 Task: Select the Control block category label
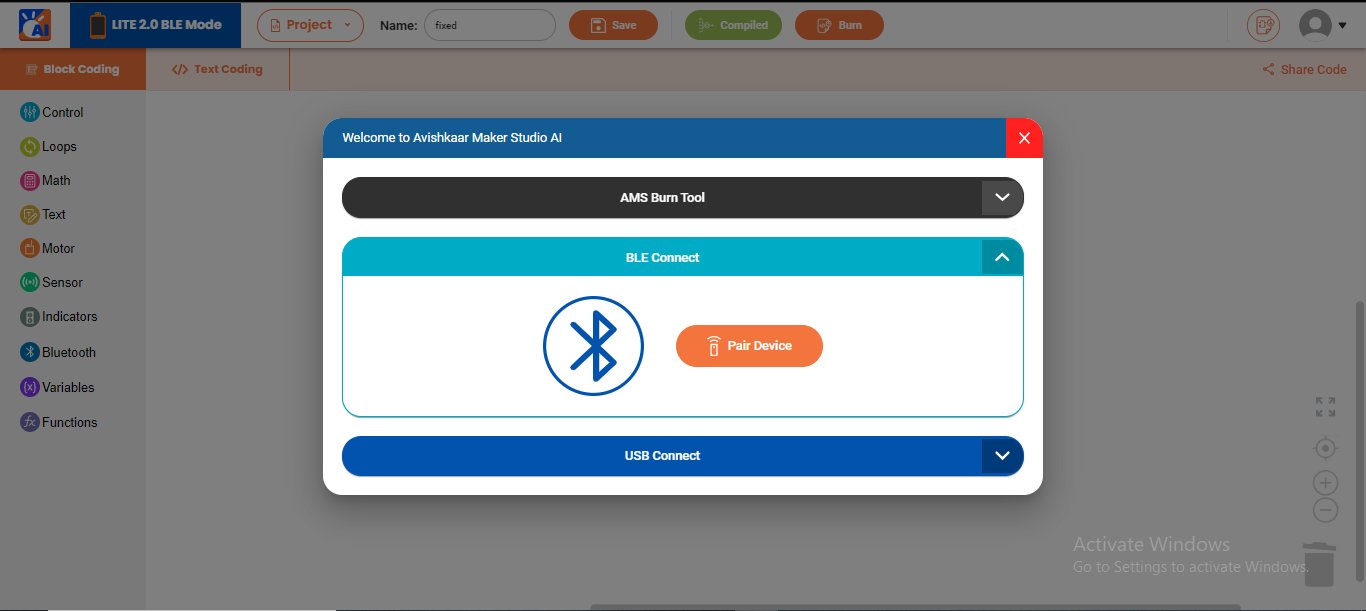coord(63,113)
